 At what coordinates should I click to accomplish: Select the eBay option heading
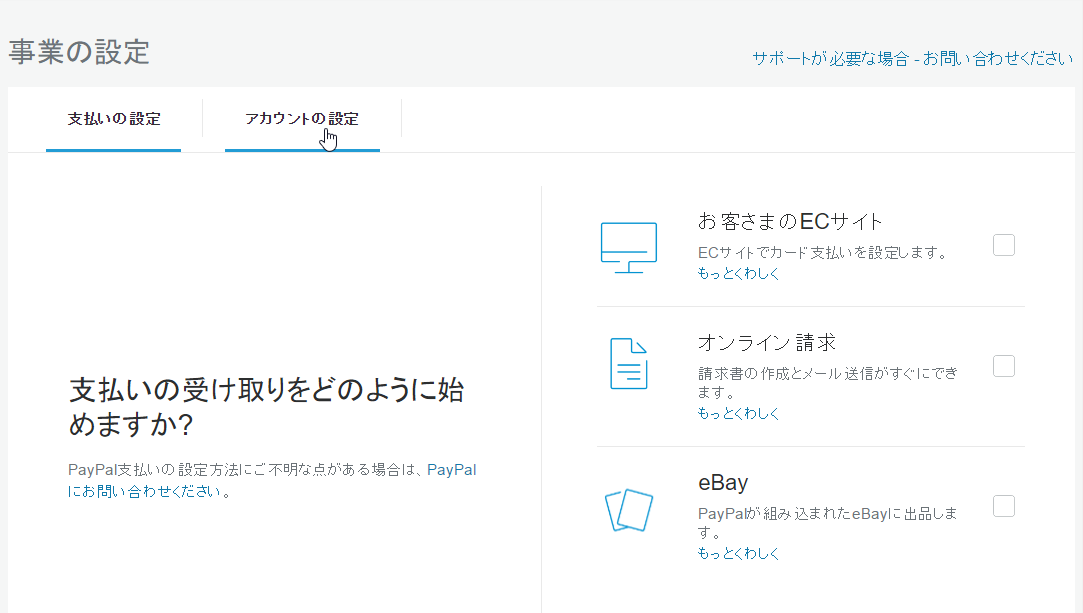click(723, 482)
